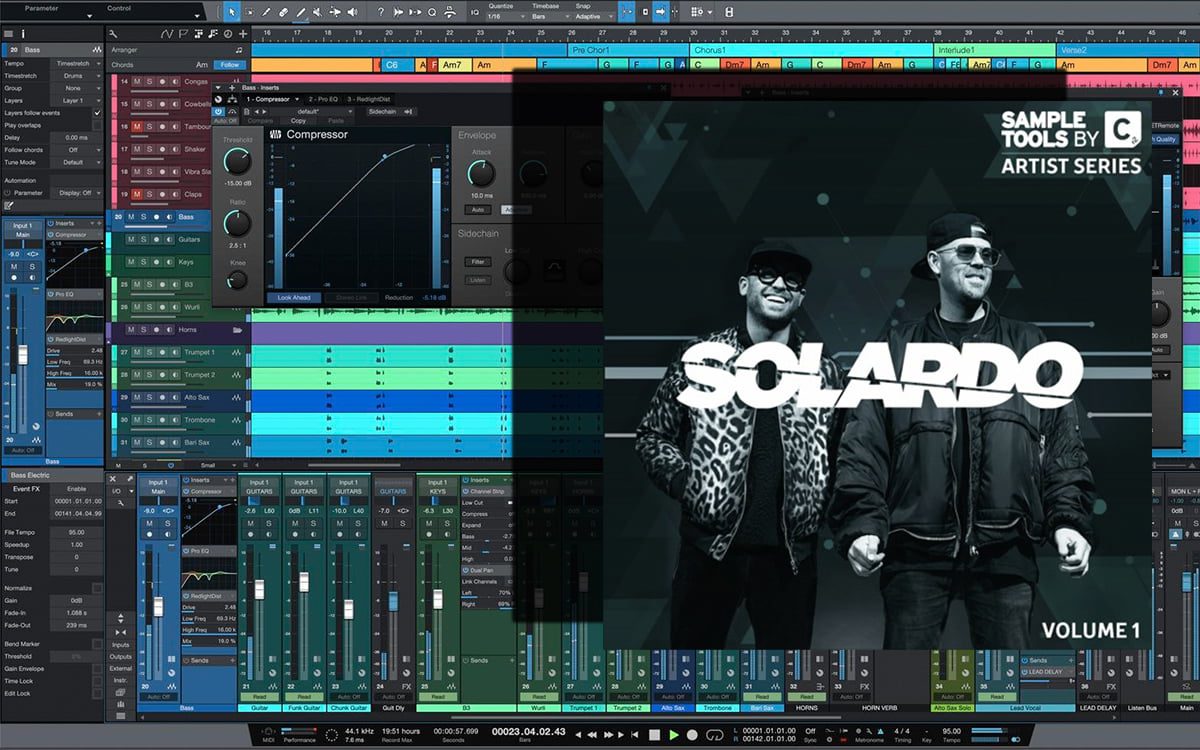The width and height of the screenshot is (1200, 750).
Task: Unmute the Tambourine track
Action: (x=137, y=126)
